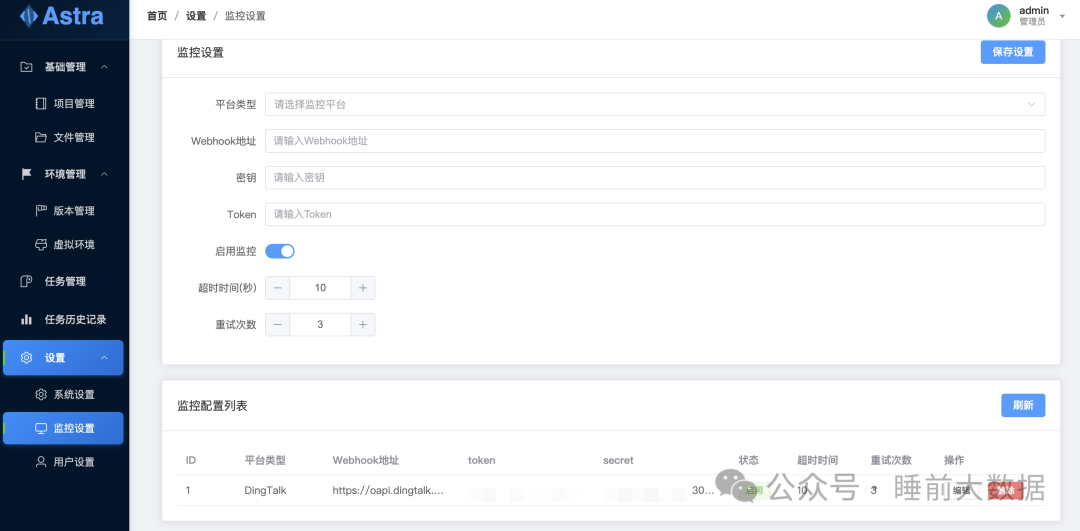Image resolution: width=1080 pixels, height=531 pixels.
Task: Click the DingTalk platform cell
Action: coord(265,491)
